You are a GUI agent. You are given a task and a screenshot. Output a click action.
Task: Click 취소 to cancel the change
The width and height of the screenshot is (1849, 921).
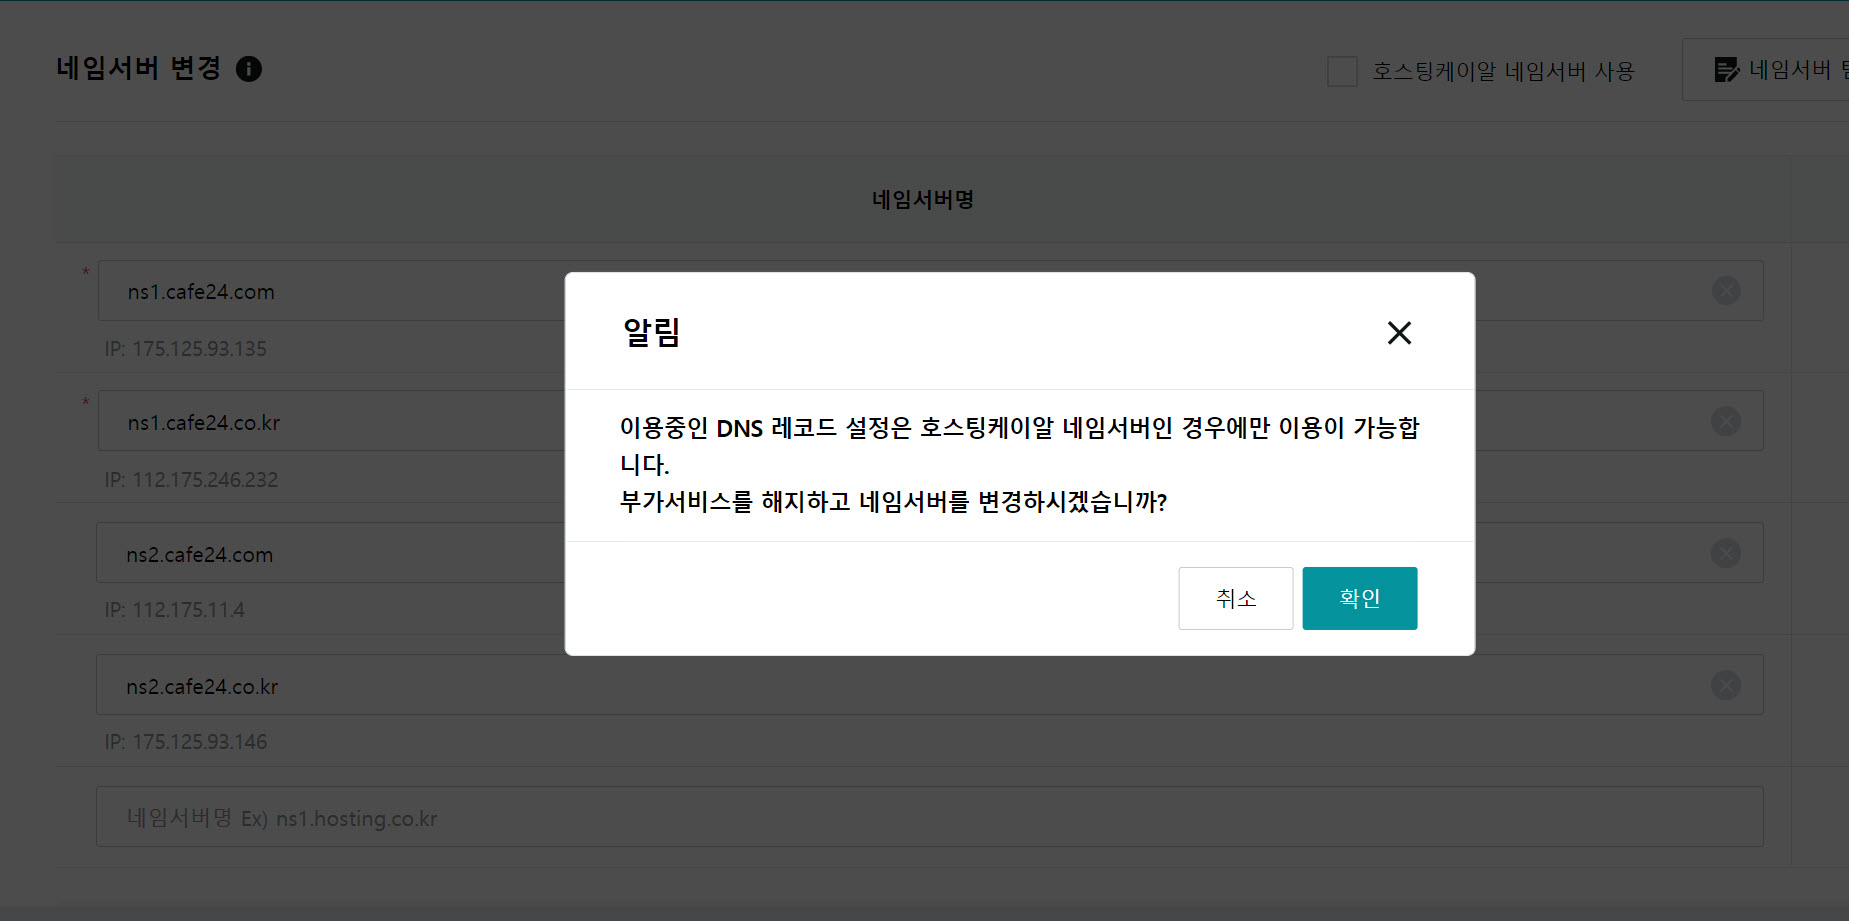coord(1236,598)
